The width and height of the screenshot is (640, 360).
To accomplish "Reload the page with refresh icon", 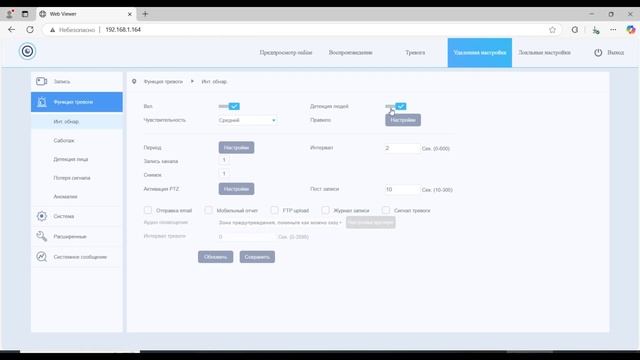I will click(x=30, y=29).
